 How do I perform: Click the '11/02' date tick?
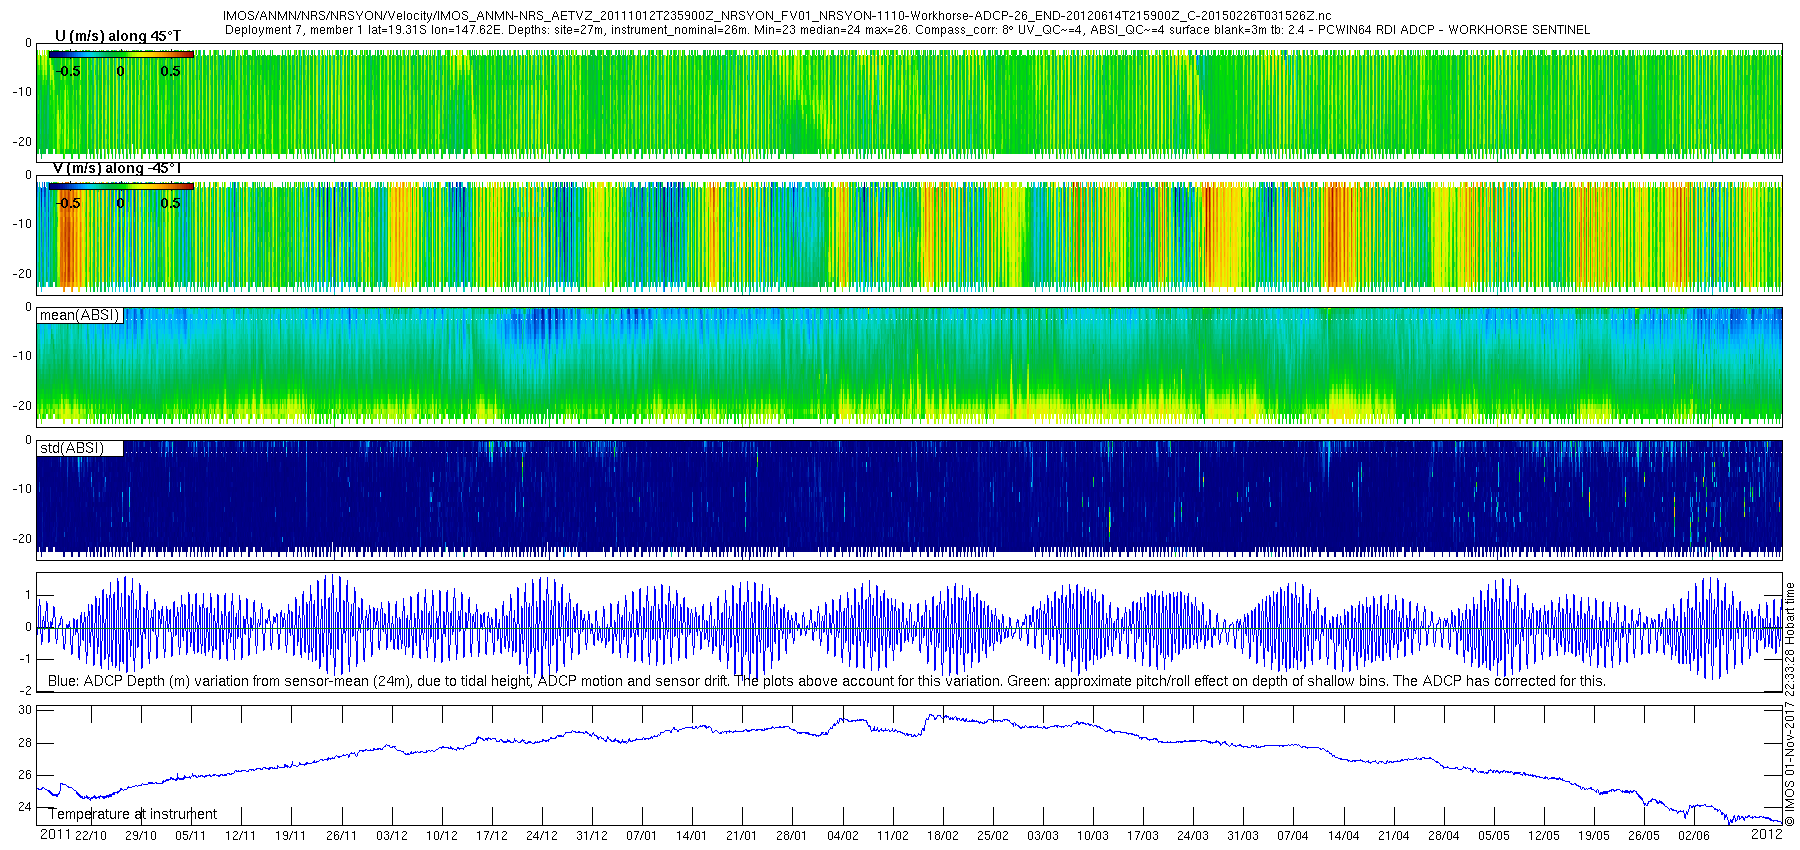click(893, 836)
